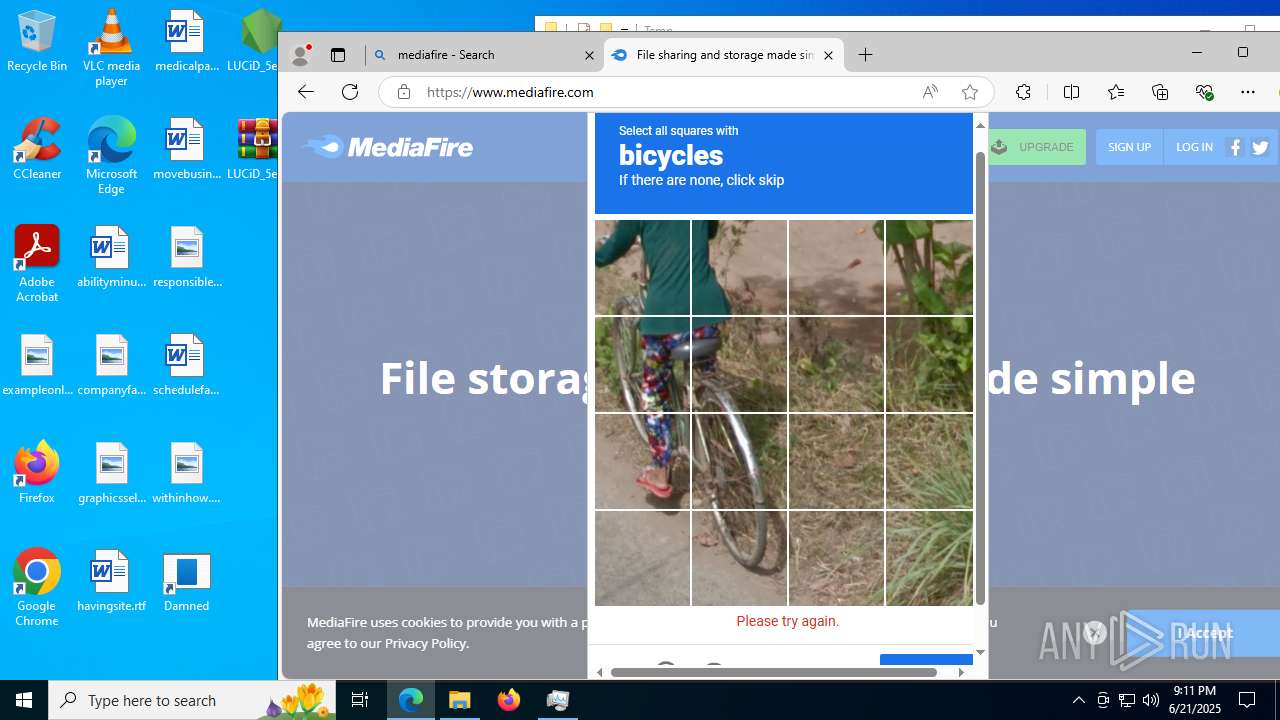Add this page to favorites star
The image size is (1280, 720).
pos(969,92)
